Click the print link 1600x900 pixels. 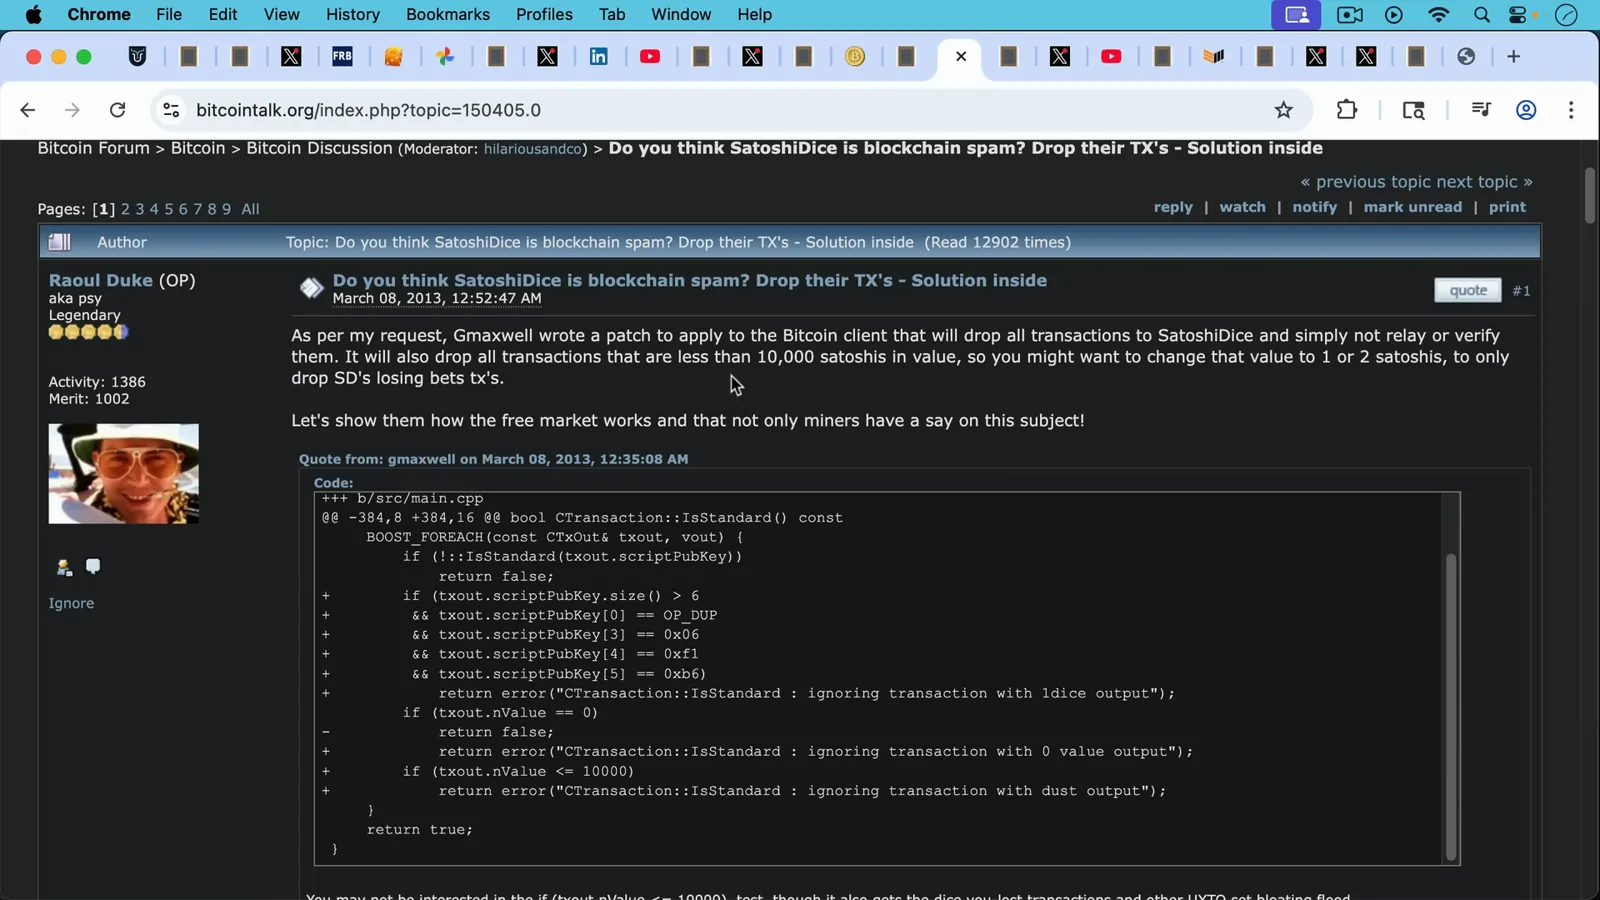[1507, 207]
